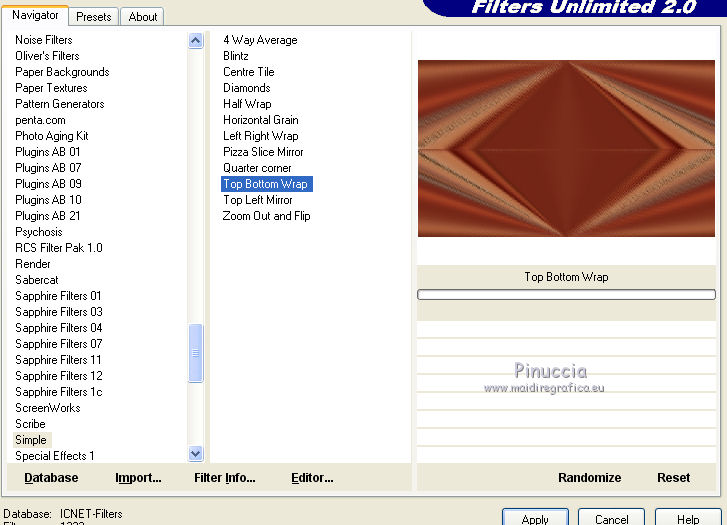Choose the 4 Way Average filter
727x525 pixels.
(x=260, y=40)
